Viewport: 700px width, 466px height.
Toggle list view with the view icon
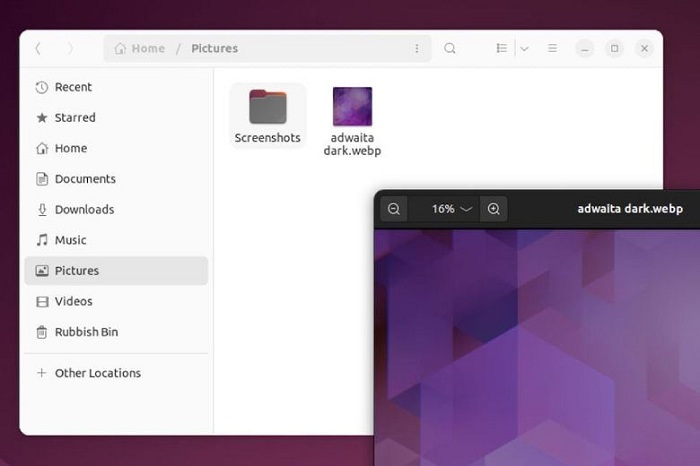pyautogui.click(x=501, y=48)
